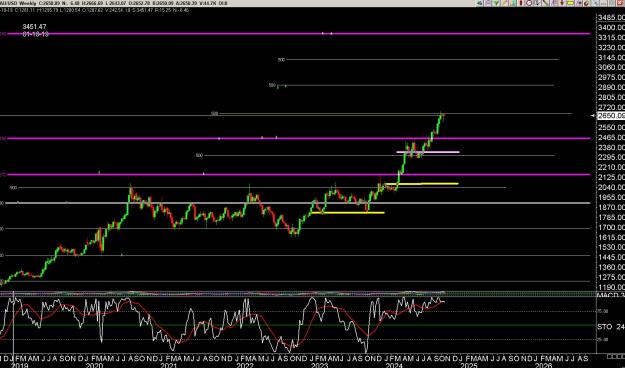
Task: Select the diagonal trend line tool
Action: click(x=546, y=3)
